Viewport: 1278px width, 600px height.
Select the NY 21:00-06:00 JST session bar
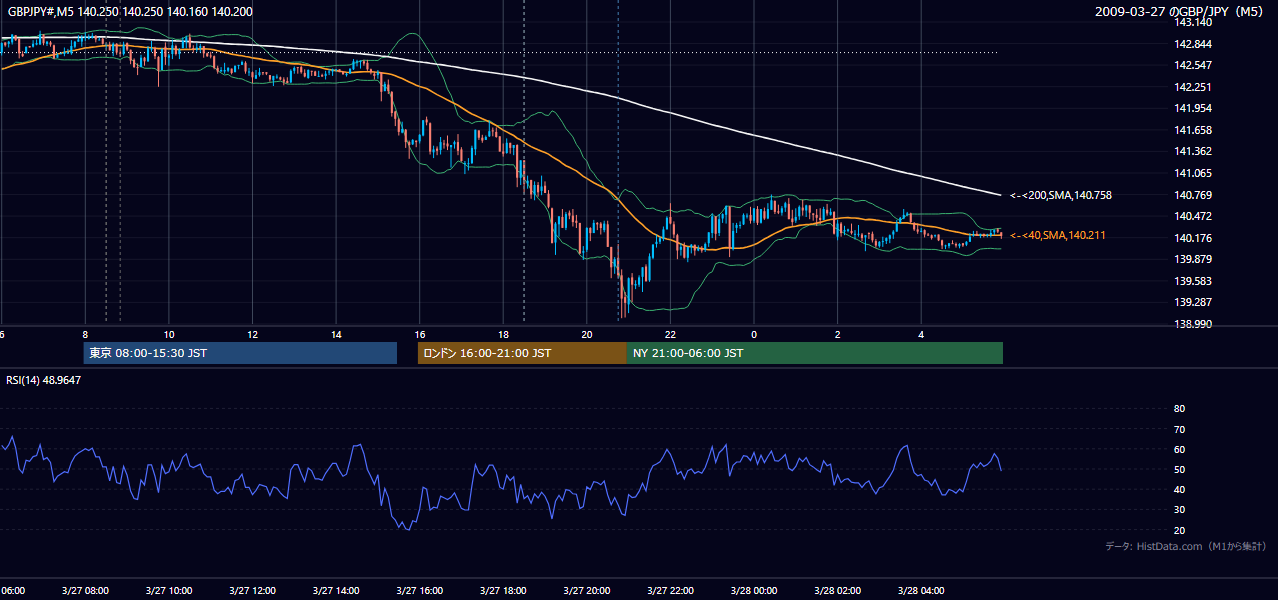click(815, 353)
